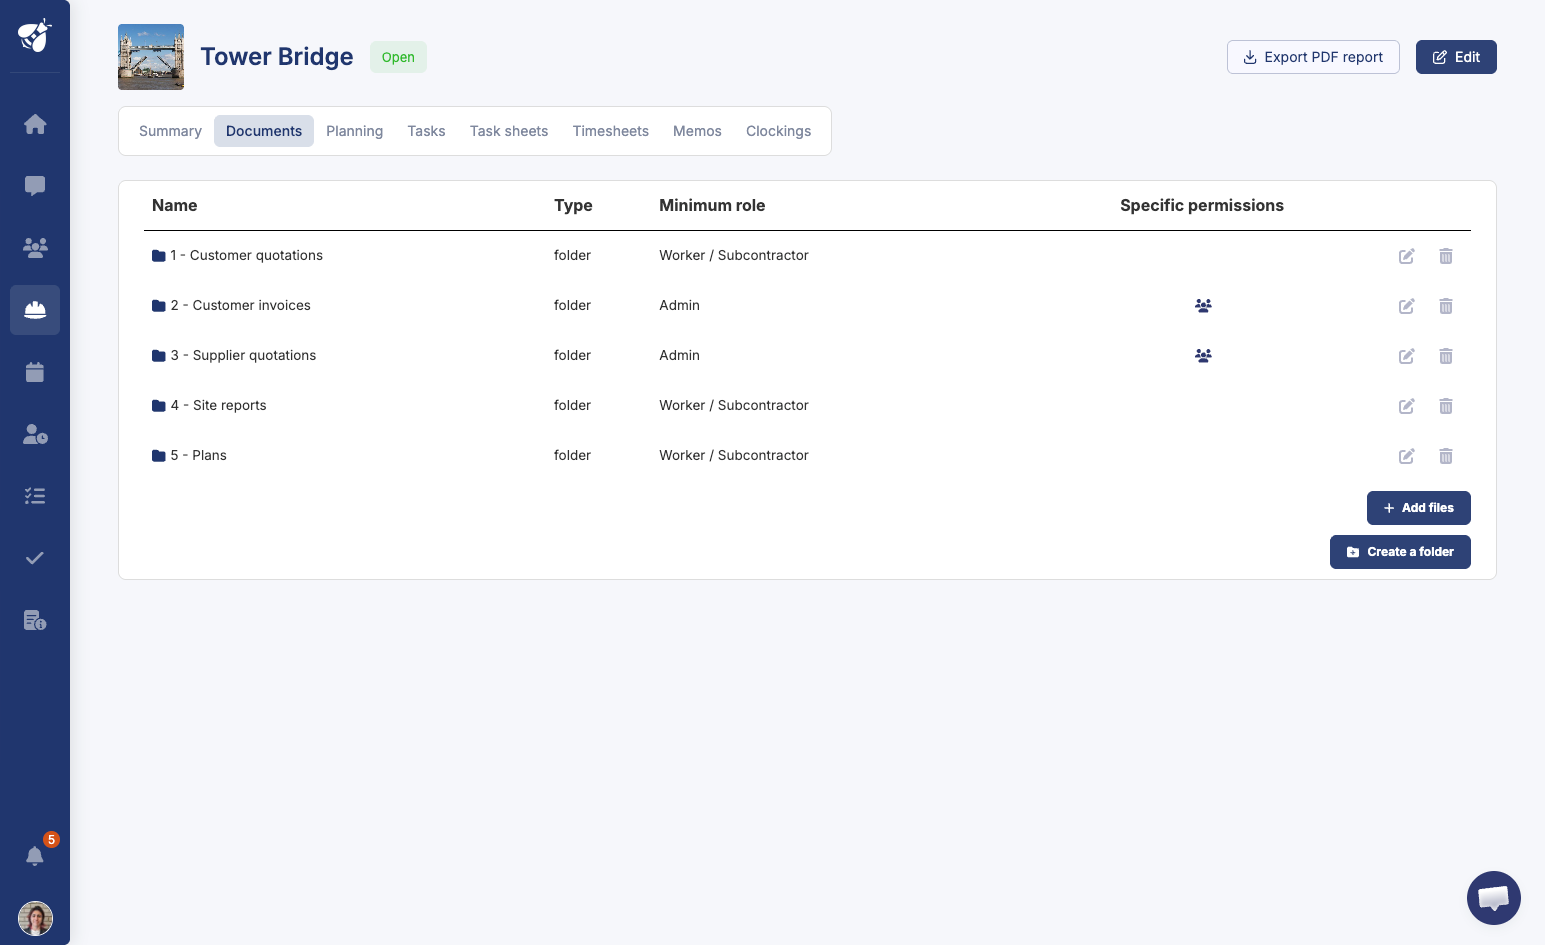View specific permissions icon for Supplier quotations
1545x945 pixels.
[1203, 355]
